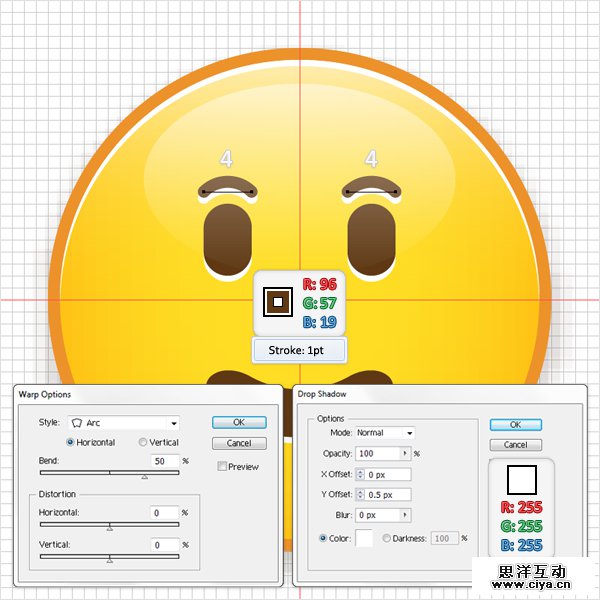Click the Y Offset stepper arrows

tap(360, 494)
